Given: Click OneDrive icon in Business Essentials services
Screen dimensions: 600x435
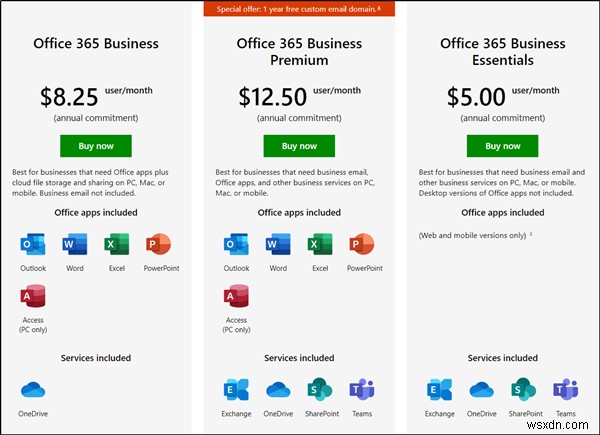Looking at the screenshot, I should tap(481, 390).
